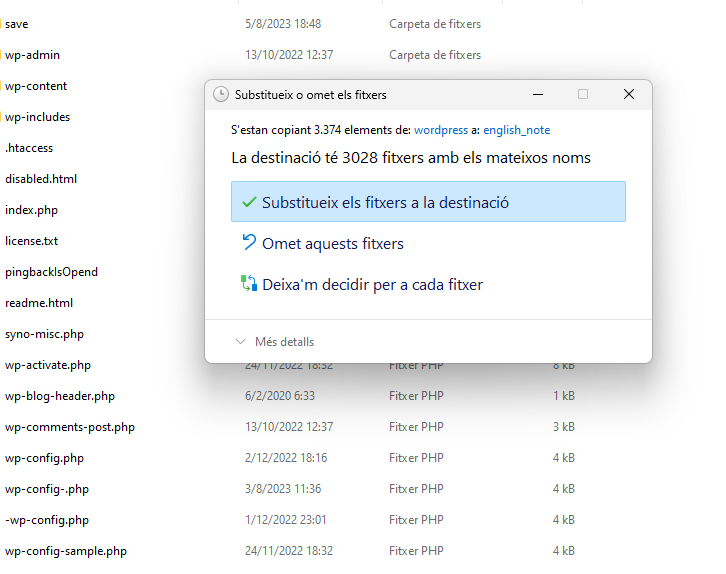Open the wordpress source folder link
Image resolution: width=726 pixels, height=574 pixels.
440,130
